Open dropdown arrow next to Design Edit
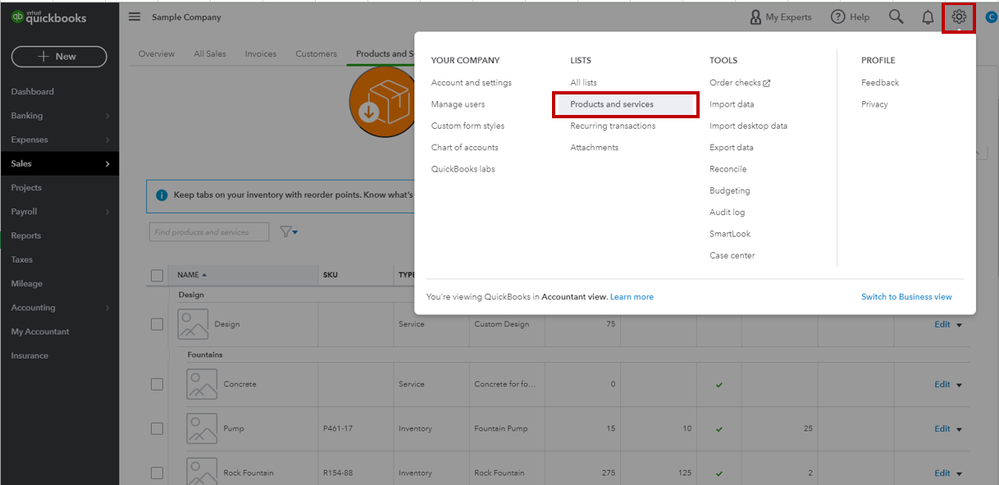 [958, 324]
